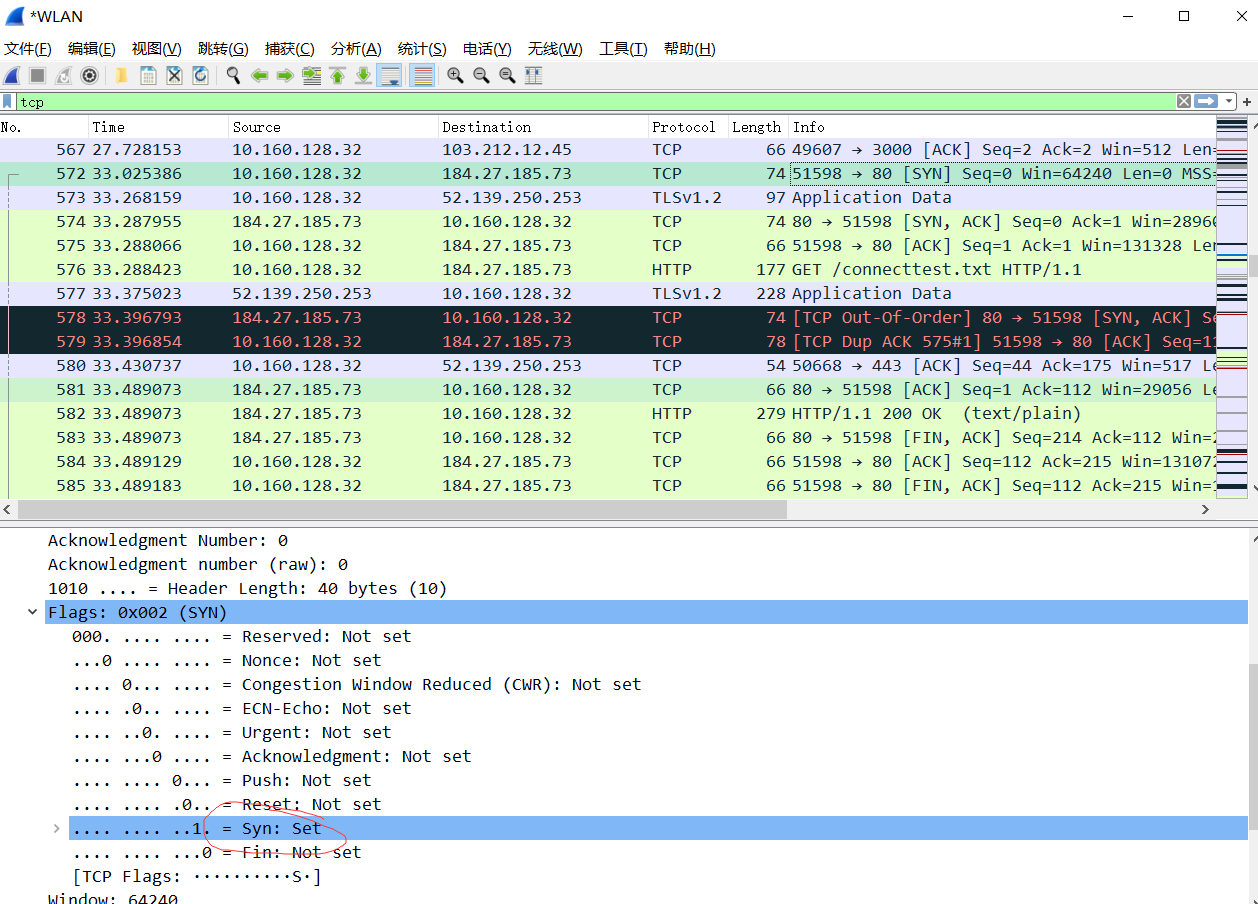Screen dimensions: 1258x904
Task: Click the find packet magnifier icon
Action: 233,75
